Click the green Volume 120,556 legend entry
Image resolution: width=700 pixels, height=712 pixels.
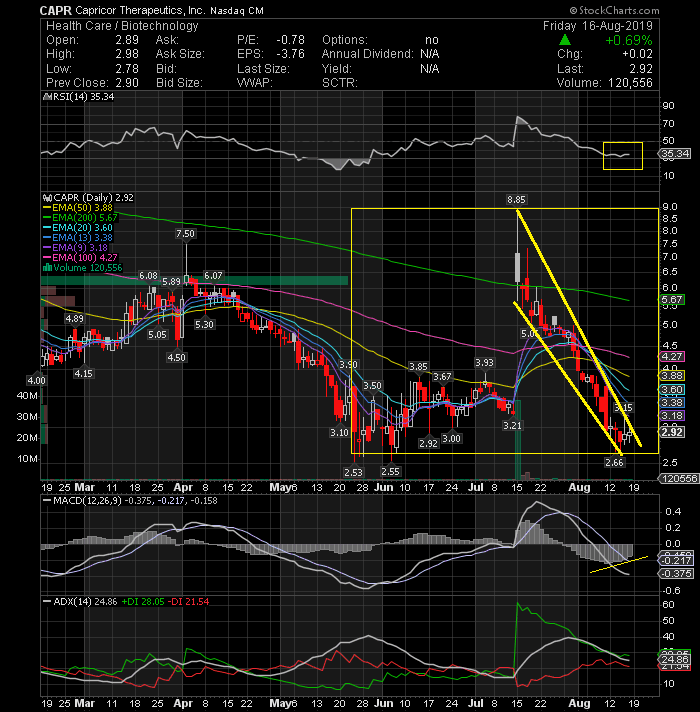[x=83, y=267]
